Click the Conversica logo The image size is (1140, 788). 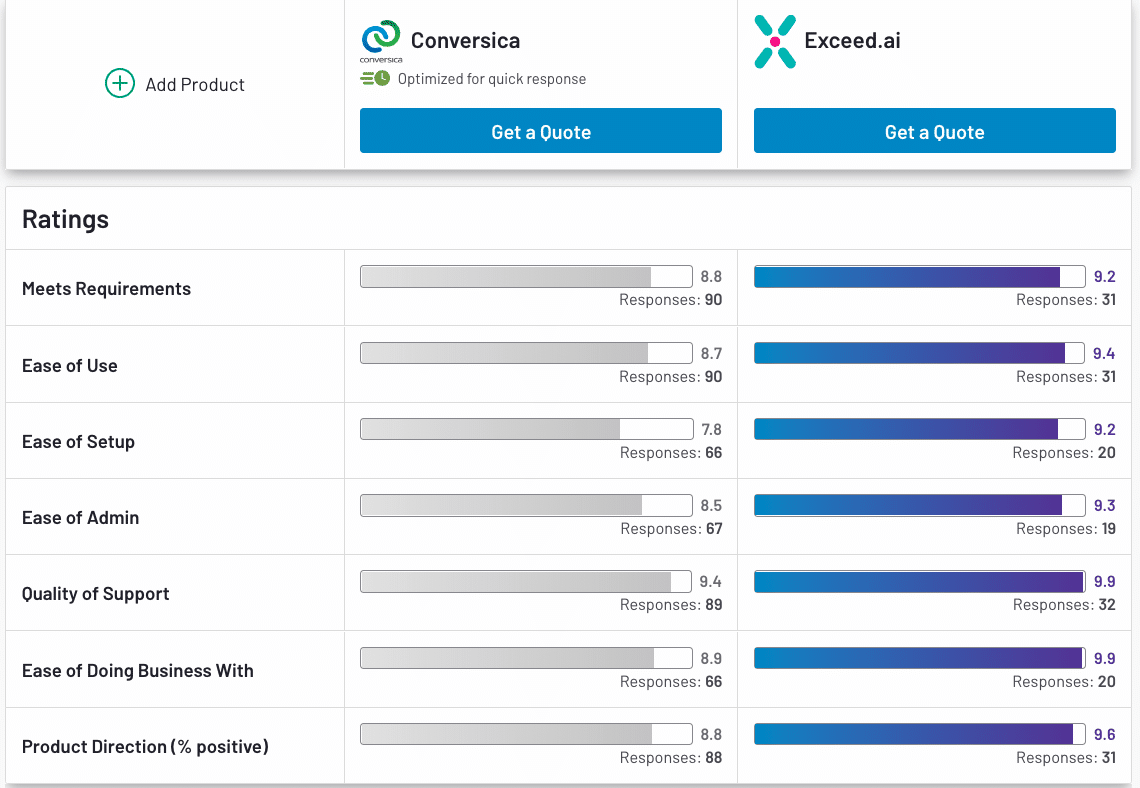click(x=381, y=41)
